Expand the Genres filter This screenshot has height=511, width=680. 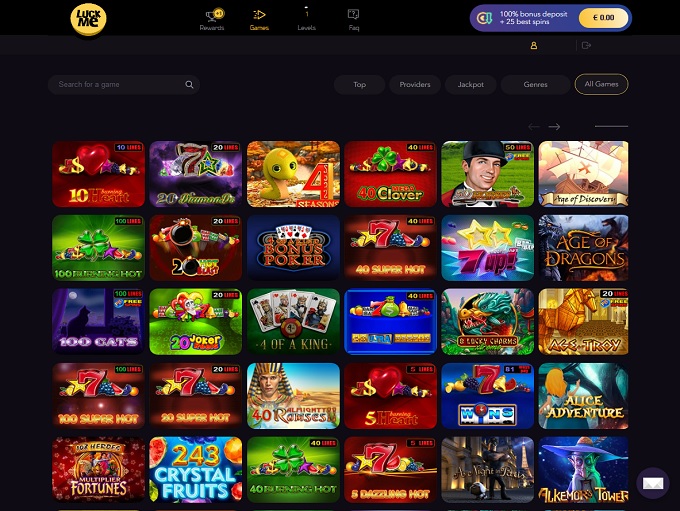coord(536,85)
